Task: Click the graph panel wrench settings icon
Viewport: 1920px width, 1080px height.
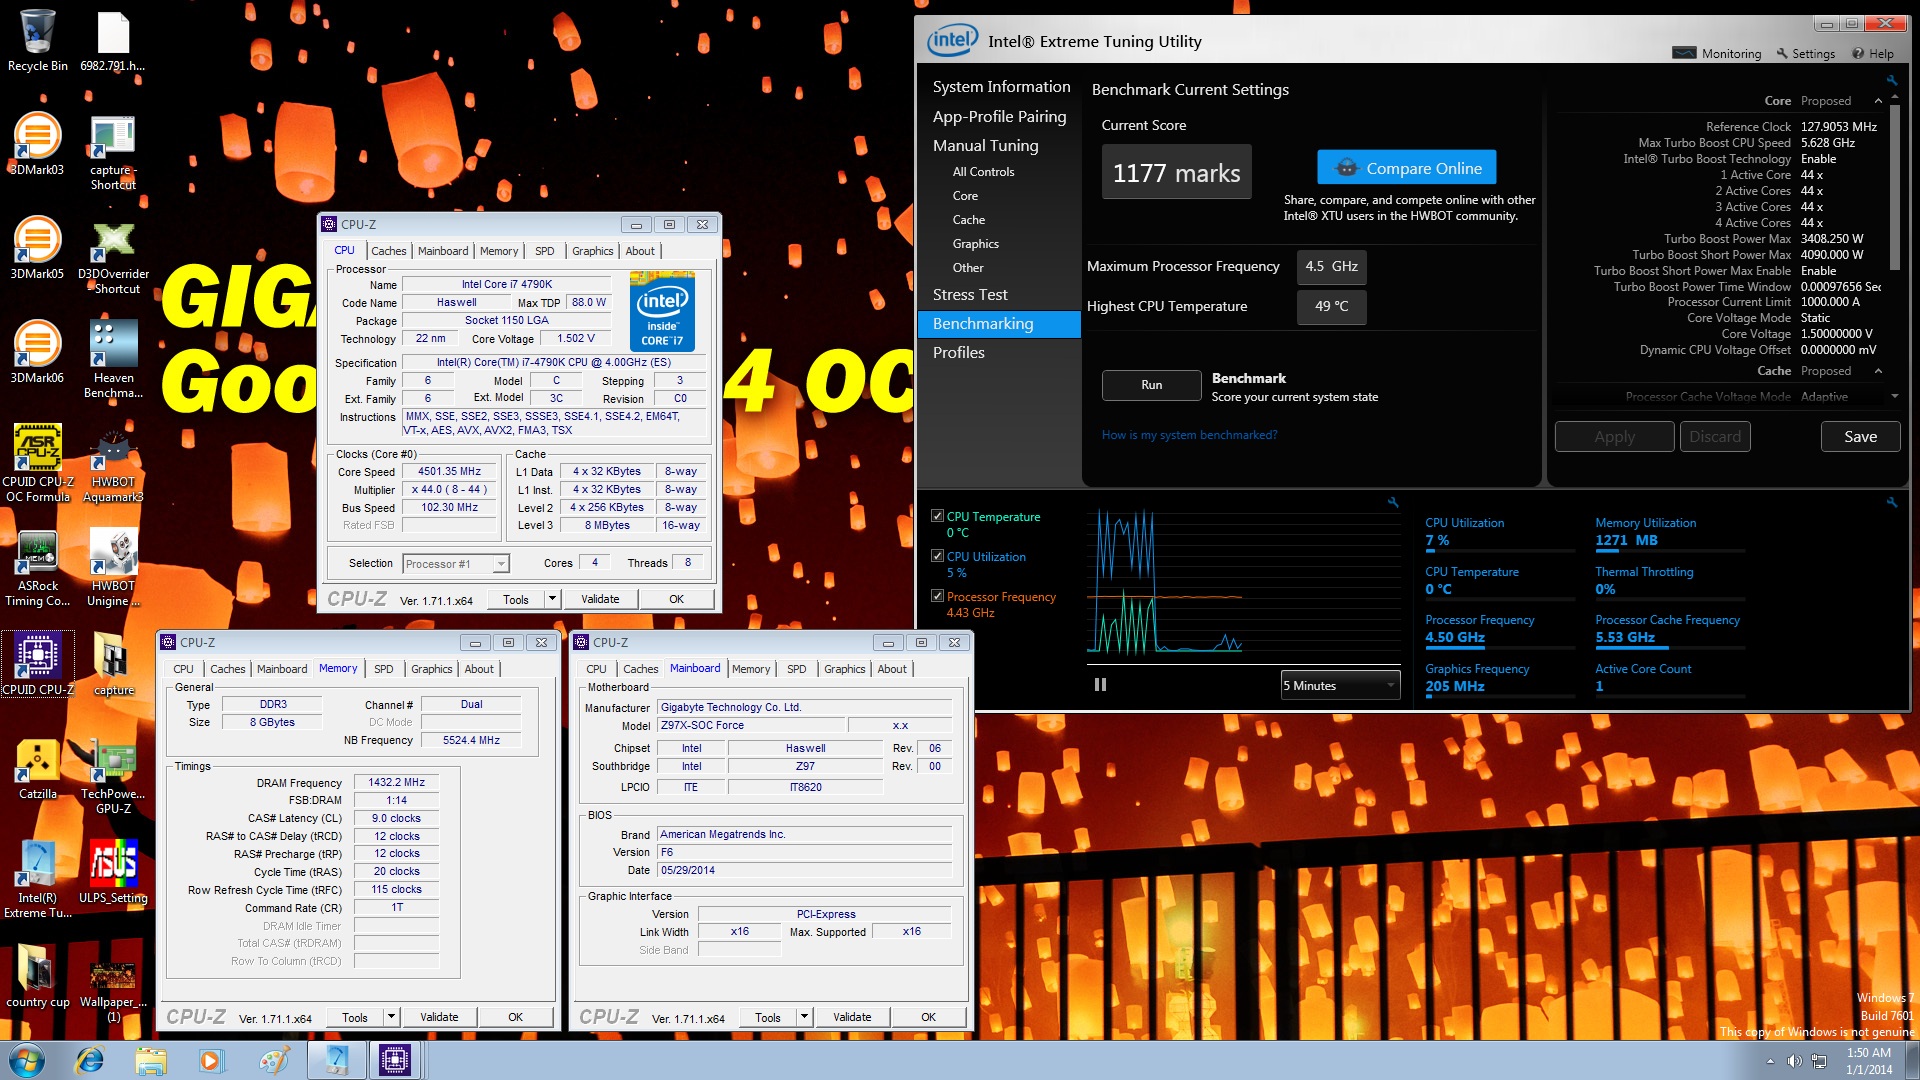Action: (x=1393, y=502)
